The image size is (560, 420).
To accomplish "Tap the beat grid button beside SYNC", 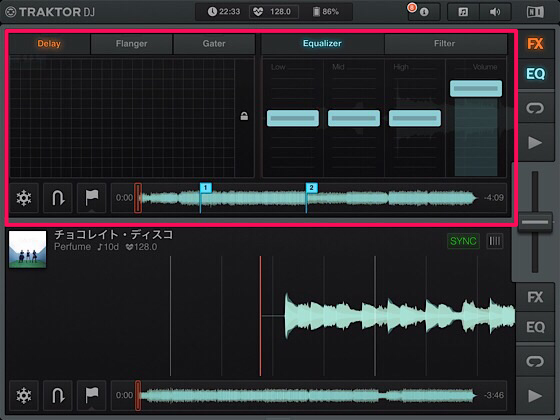I will 495,241.
